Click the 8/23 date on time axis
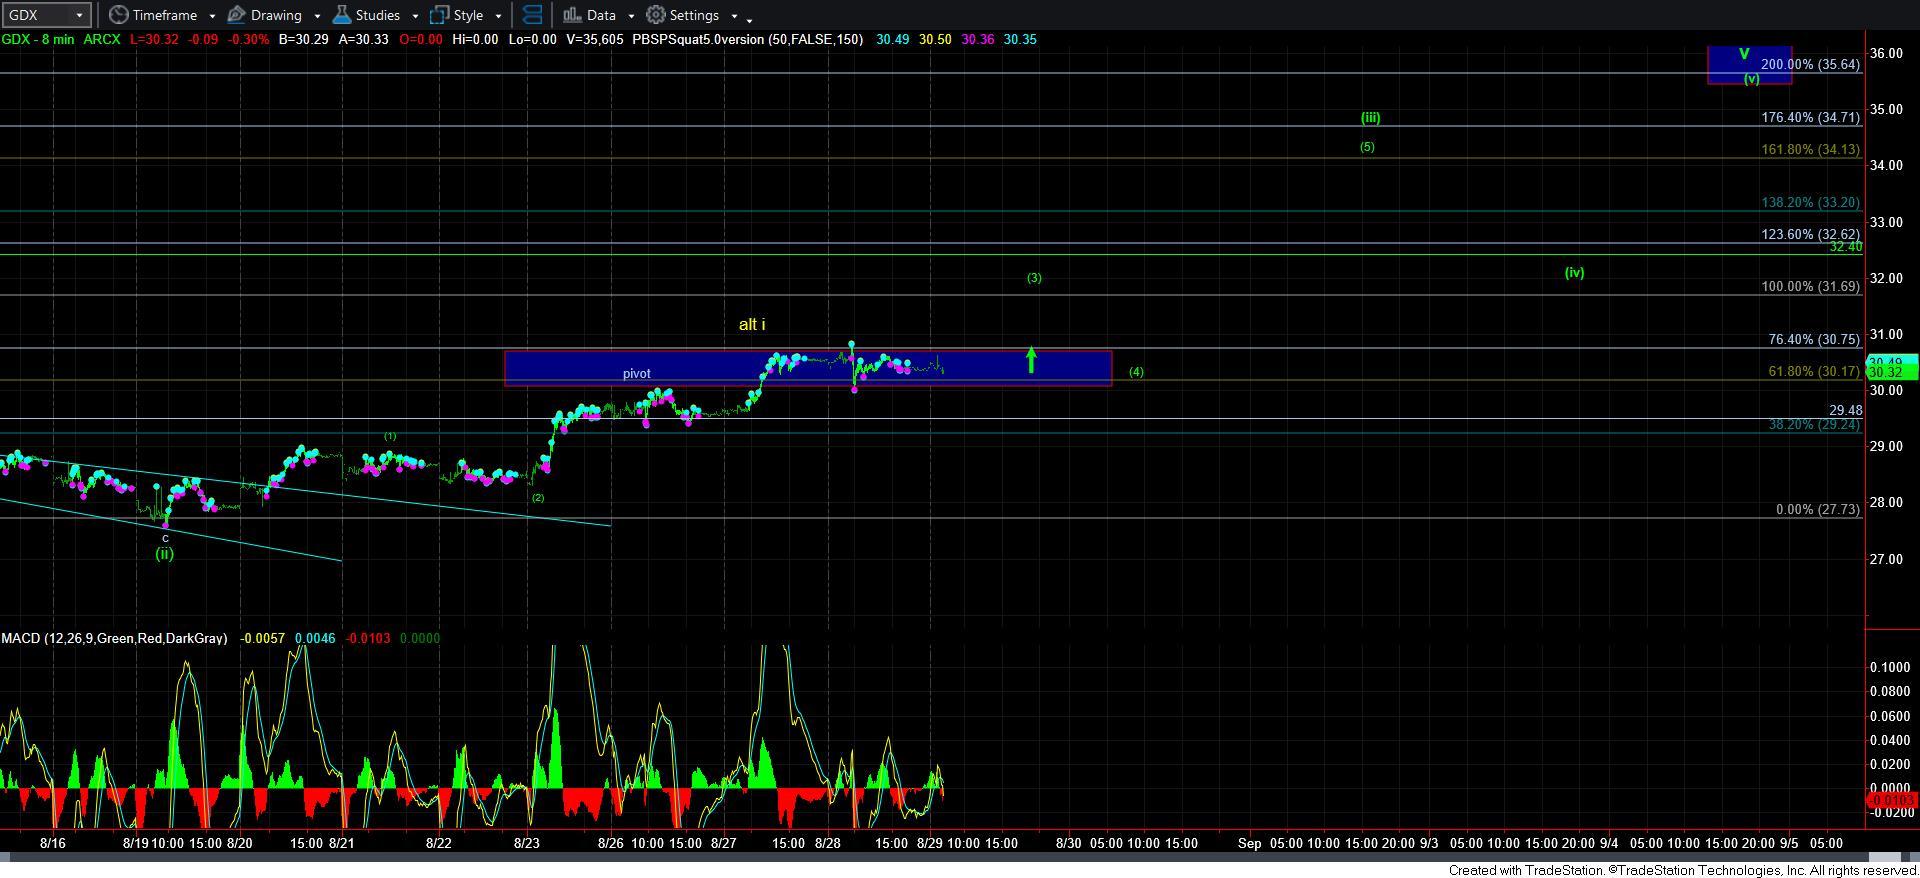This screenshot has width=1920, height=878. (527, 843)
